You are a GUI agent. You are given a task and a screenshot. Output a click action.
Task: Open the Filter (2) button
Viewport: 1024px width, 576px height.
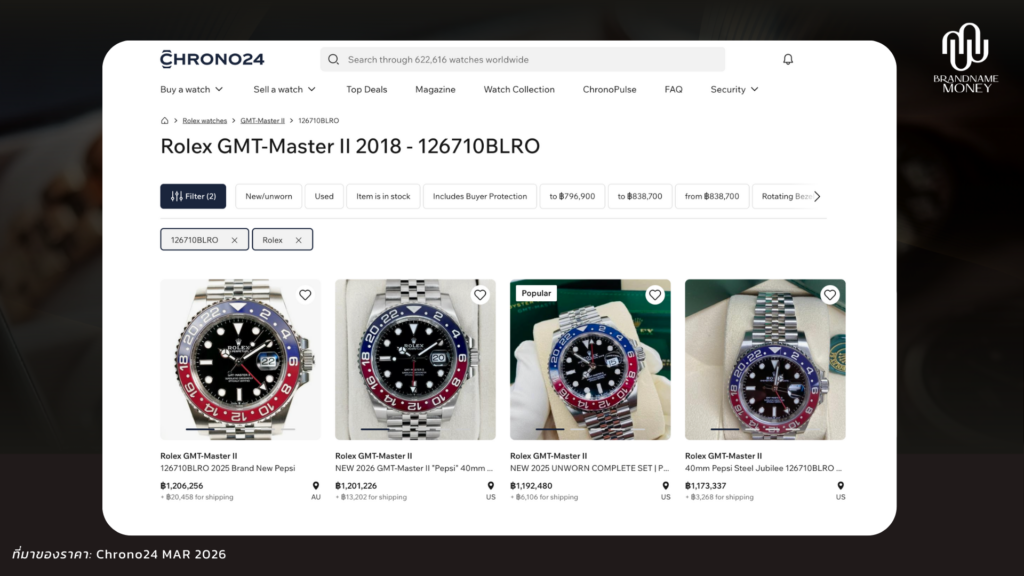point(193,197)
